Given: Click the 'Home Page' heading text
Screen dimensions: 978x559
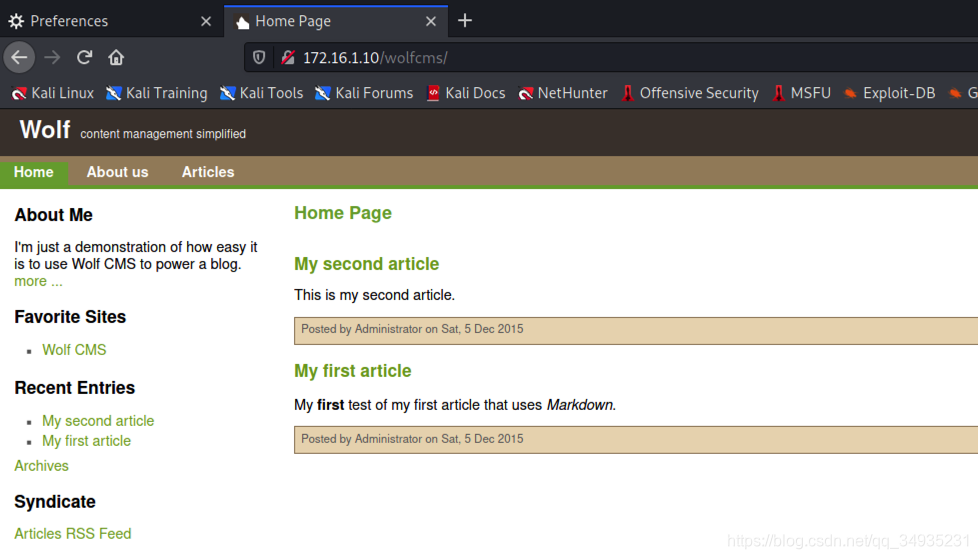Looking at the screenshot, I should pyautogui.click(x=343, y=213).
